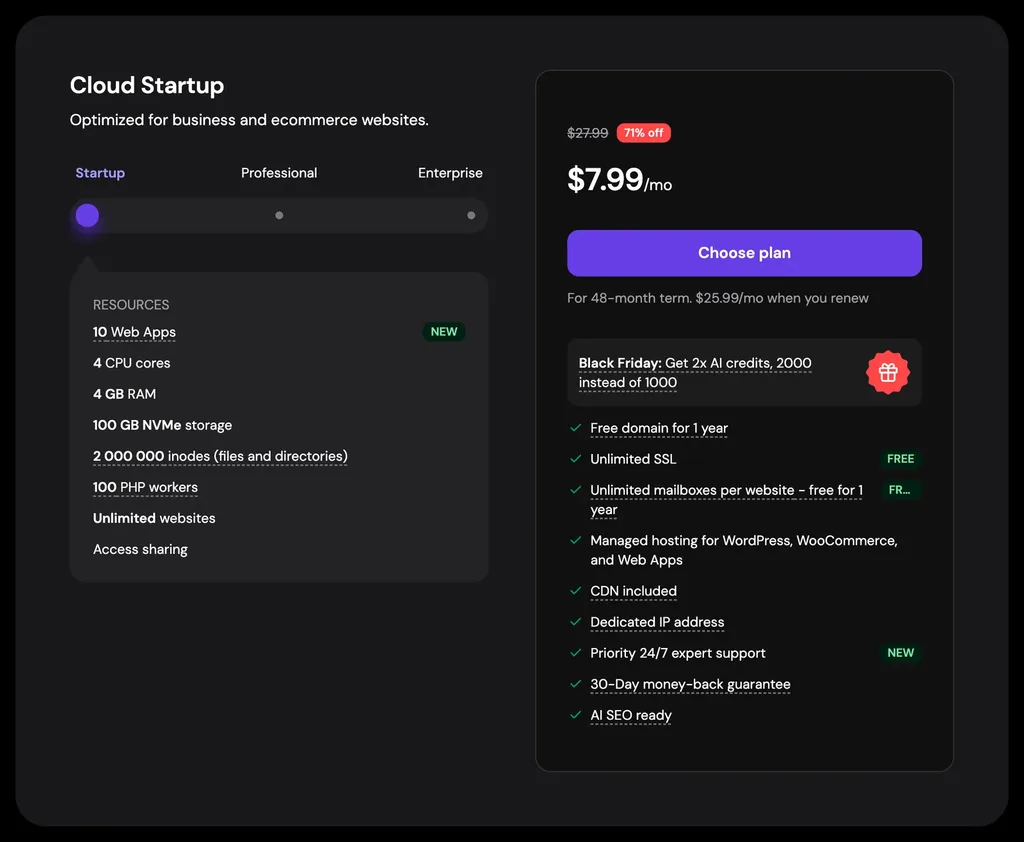Move slider to the Enterprise dot
This screenshot has width=1024, height=842.
click(x=471, y=216)
